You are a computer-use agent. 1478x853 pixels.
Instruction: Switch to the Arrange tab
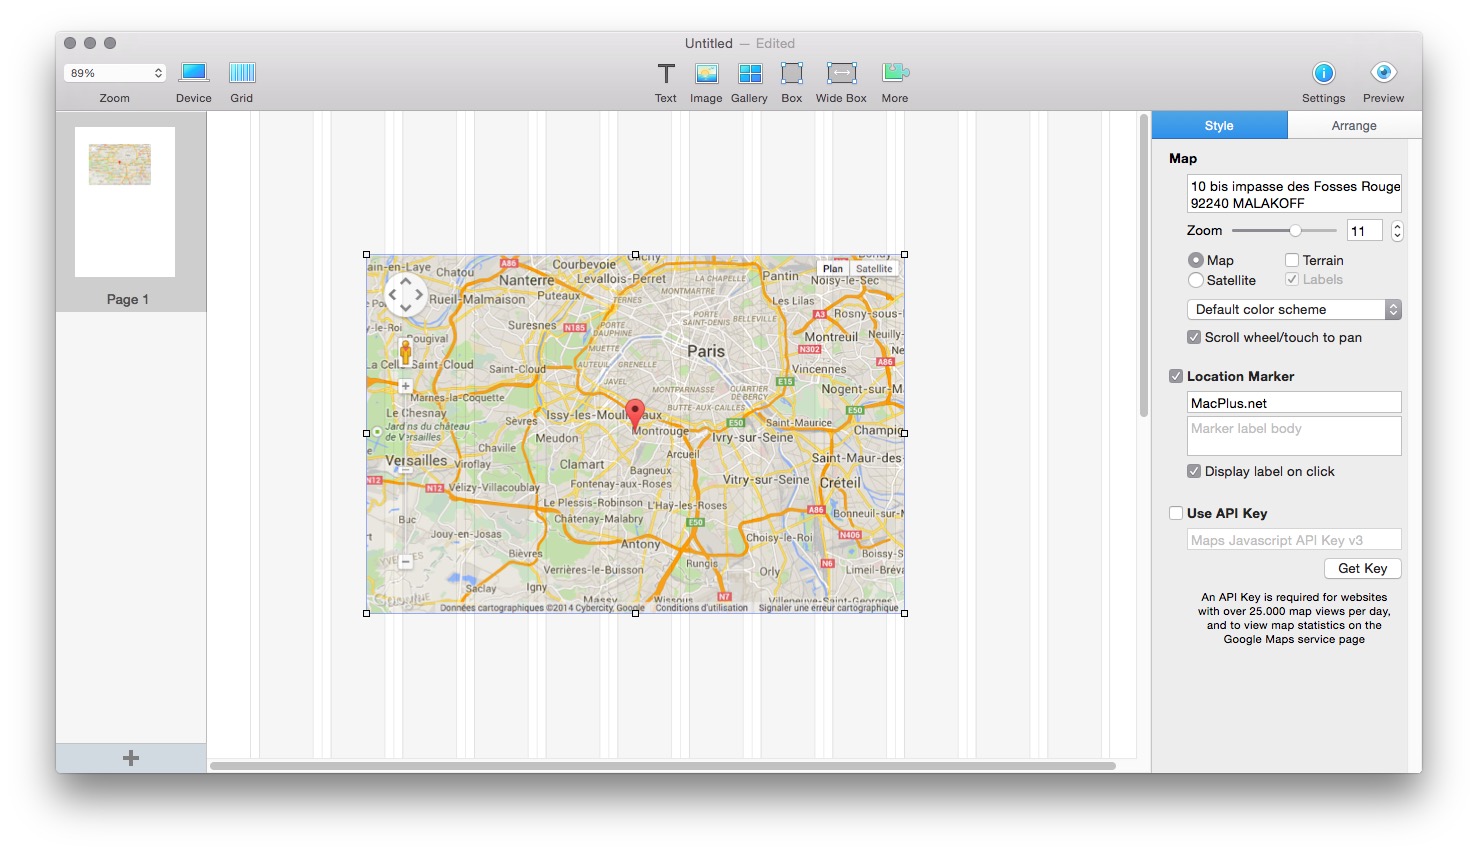click(1354, 125)
